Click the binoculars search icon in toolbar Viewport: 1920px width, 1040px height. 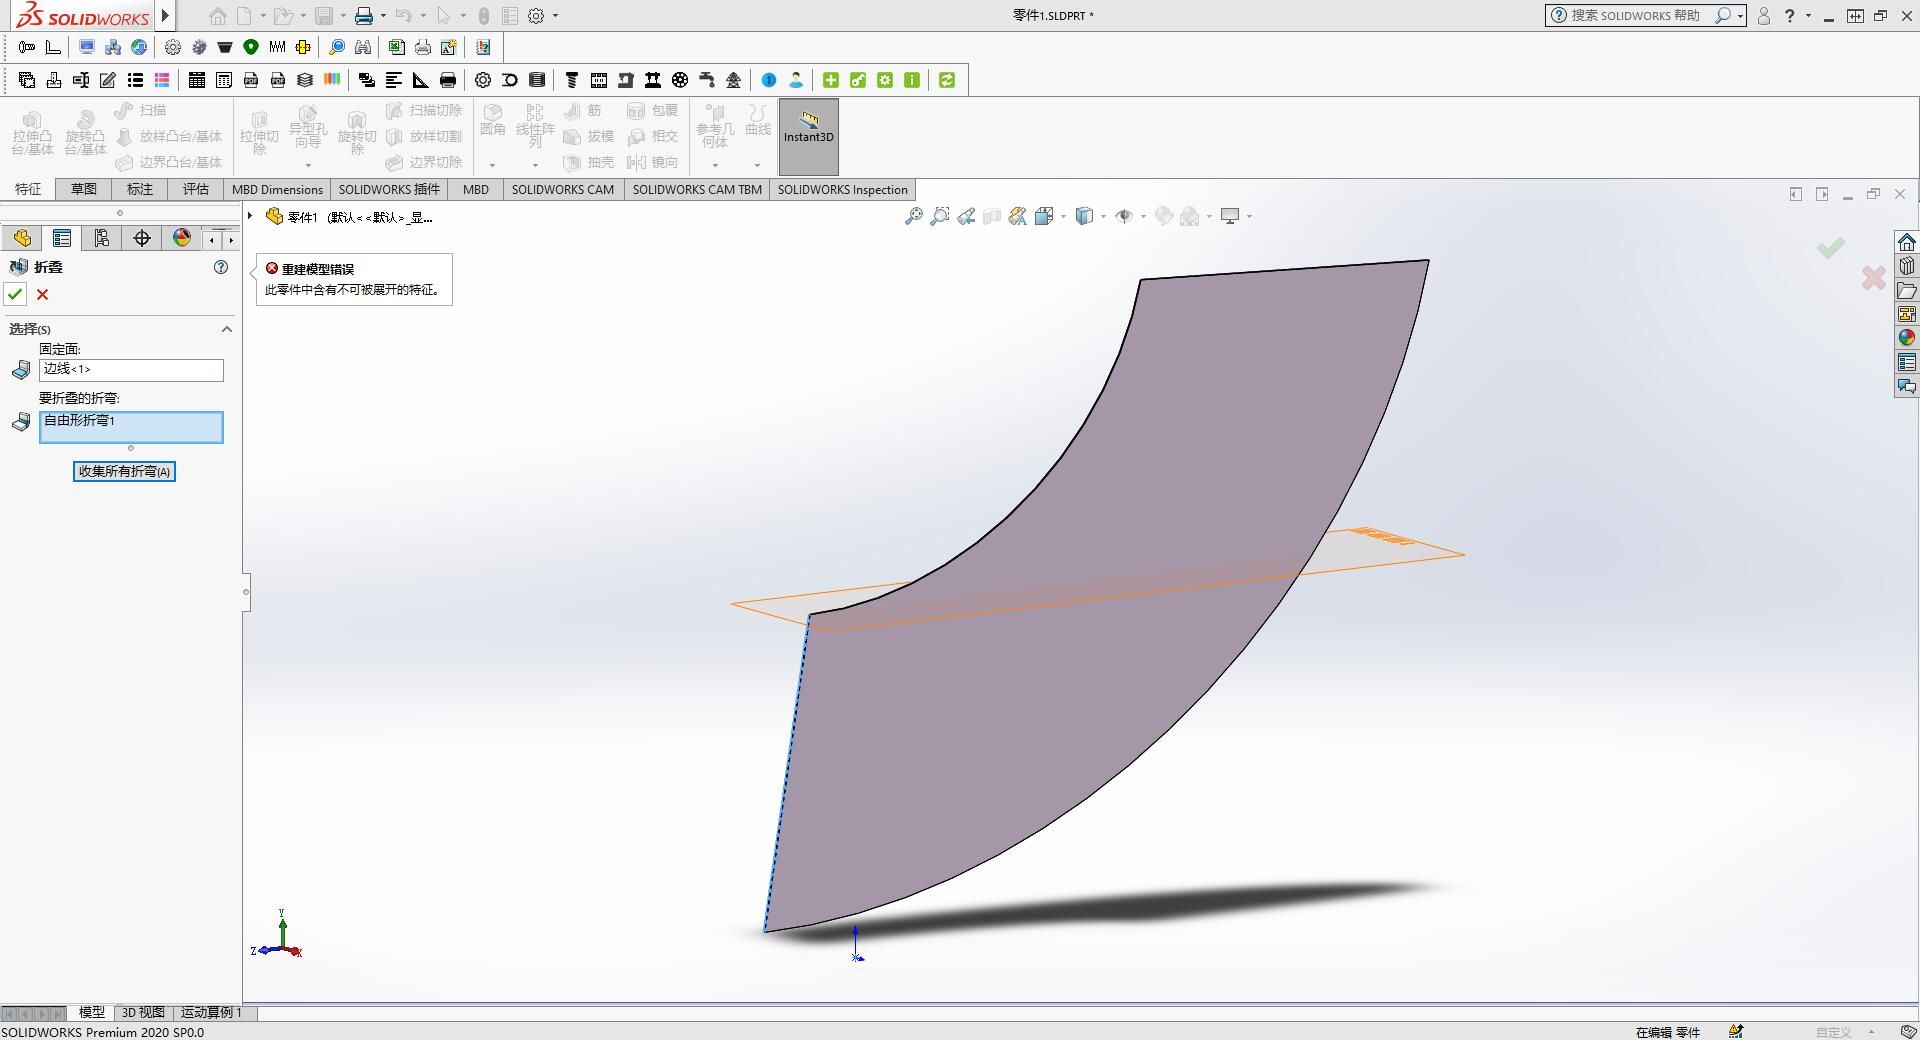363,47
